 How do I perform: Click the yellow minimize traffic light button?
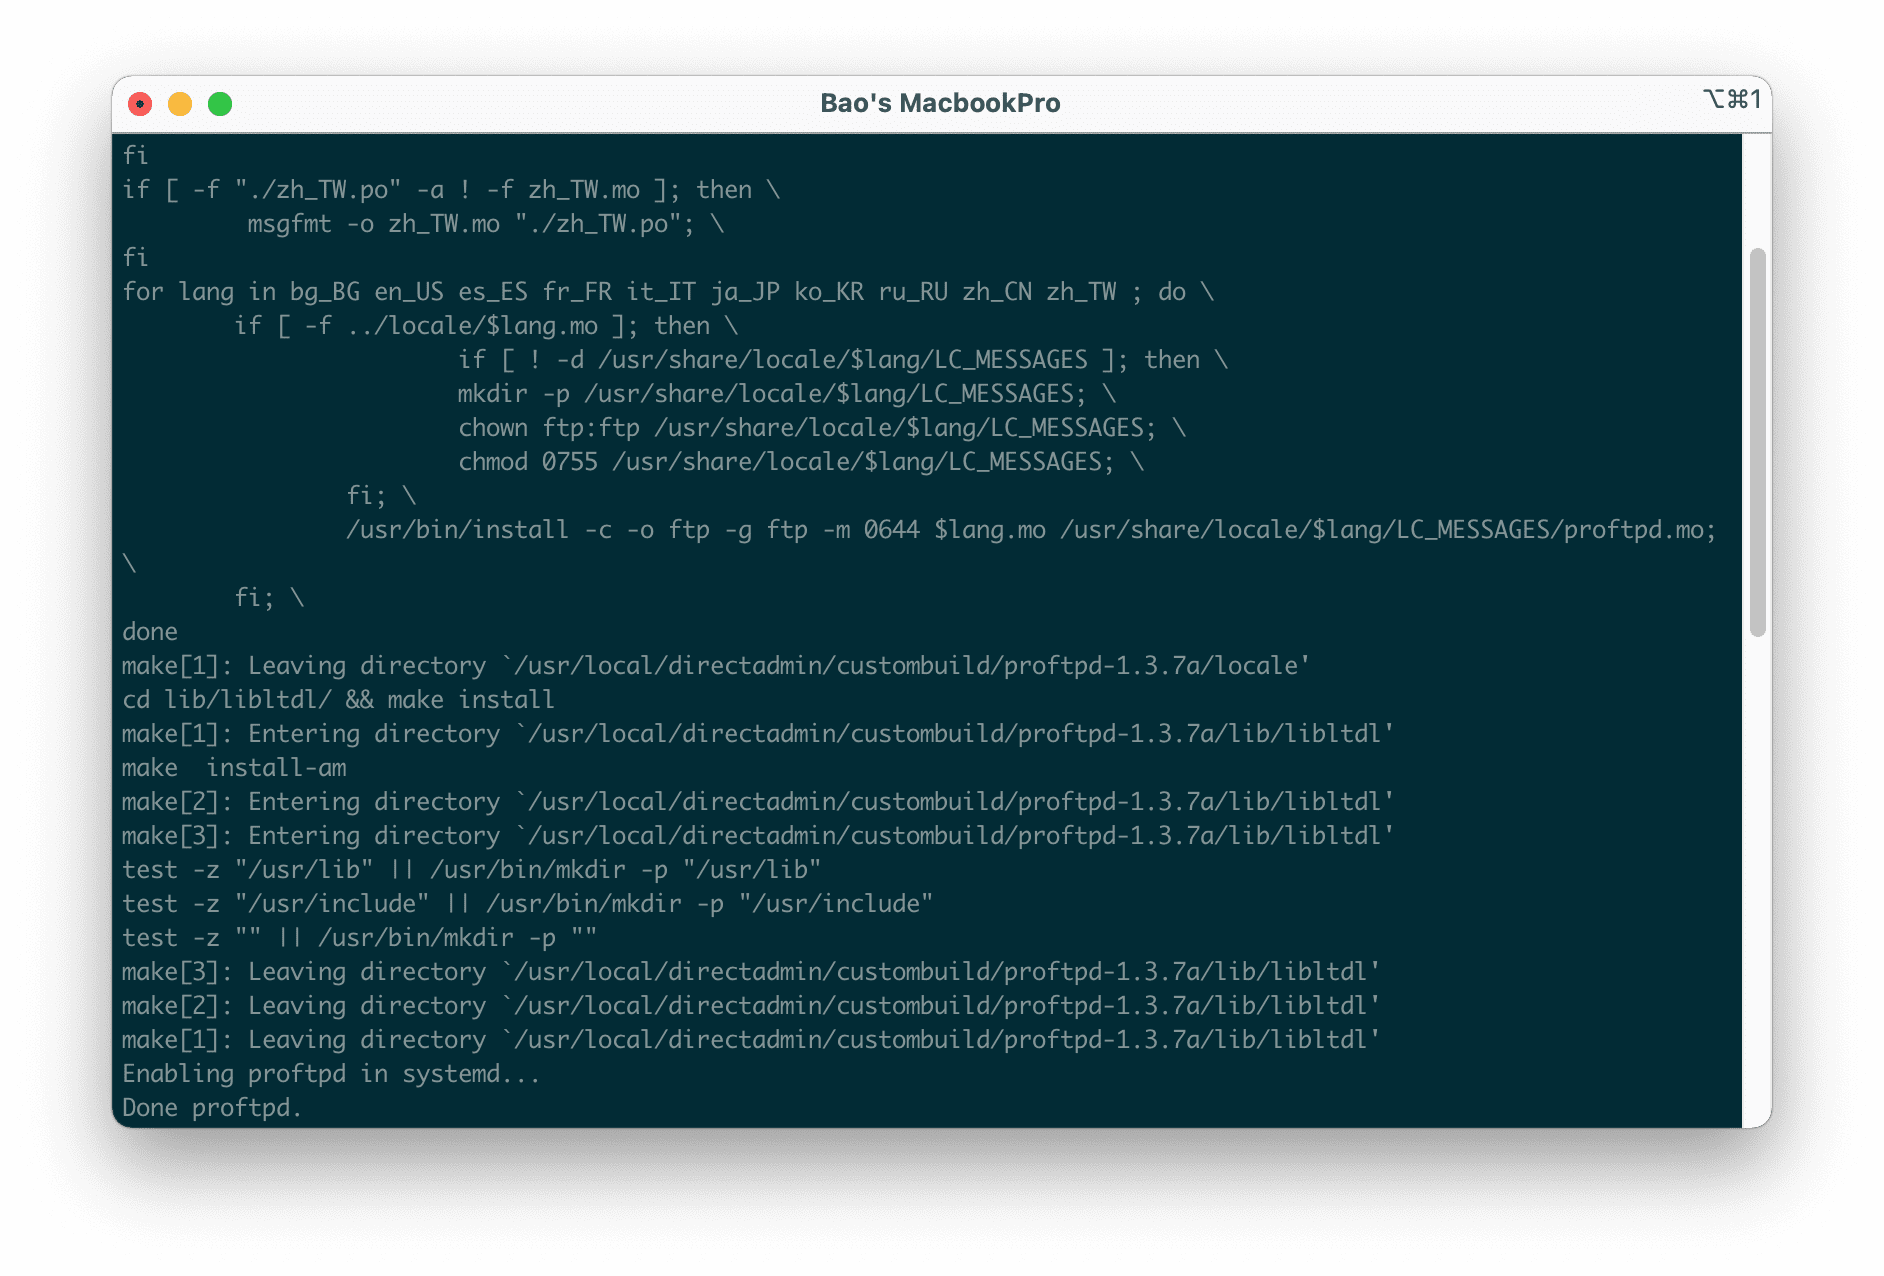pos(180,103)
